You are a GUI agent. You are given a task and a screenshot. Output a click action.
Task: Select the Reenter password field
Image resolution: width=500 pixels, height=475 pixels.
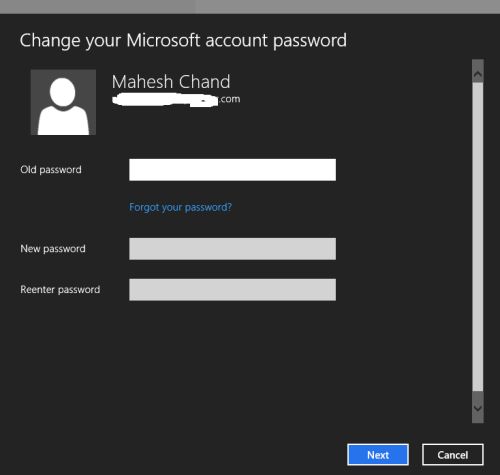tap(232, 290)
